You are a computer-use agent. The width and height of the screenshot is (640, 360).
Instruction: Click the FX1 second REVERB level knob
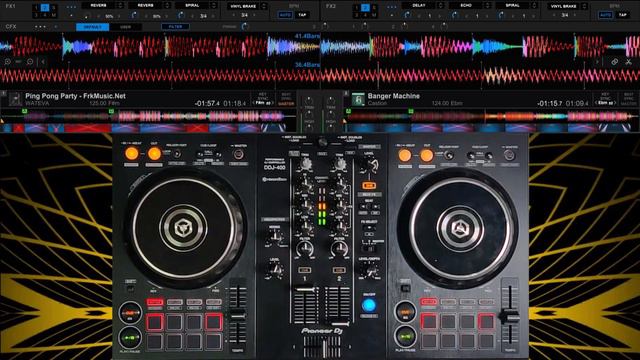click(134, 15)
